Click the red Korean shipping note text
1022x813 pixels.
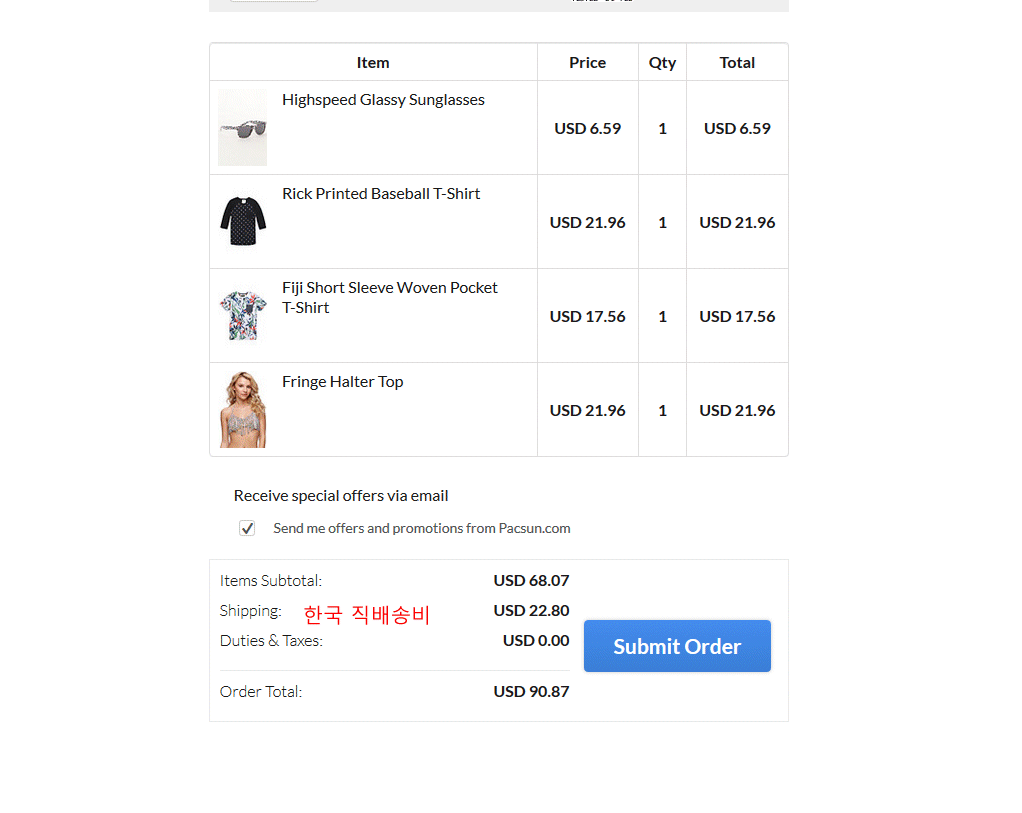[366, 614]
